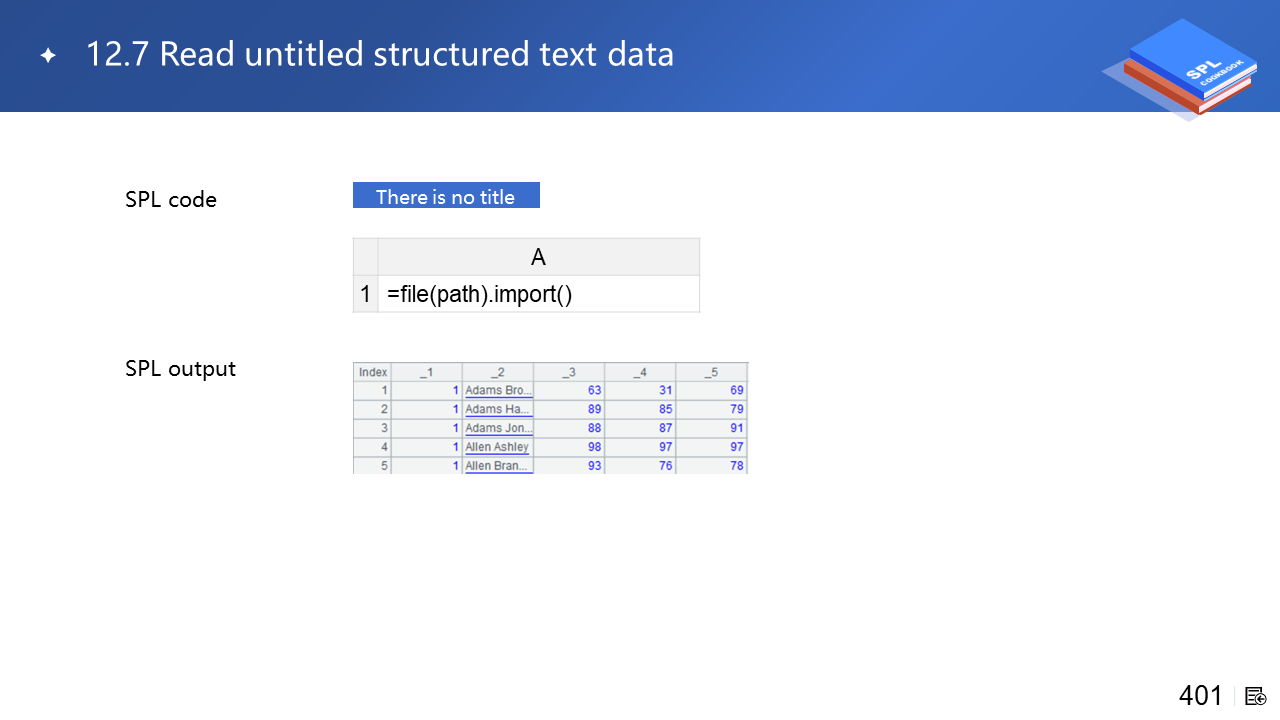Click the star bullet before the title
The width and height of the screenshot is (1280, 720).
tap(48, 56)
